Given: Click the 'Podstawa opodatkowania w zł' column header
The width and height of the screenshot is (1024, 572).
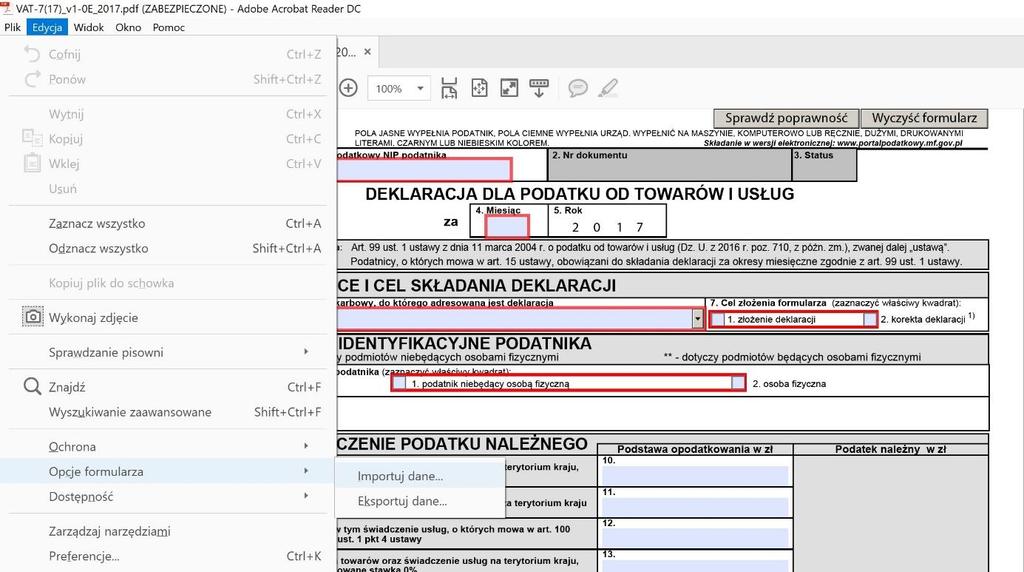Looking at the screenshot, I should (695, 449).
